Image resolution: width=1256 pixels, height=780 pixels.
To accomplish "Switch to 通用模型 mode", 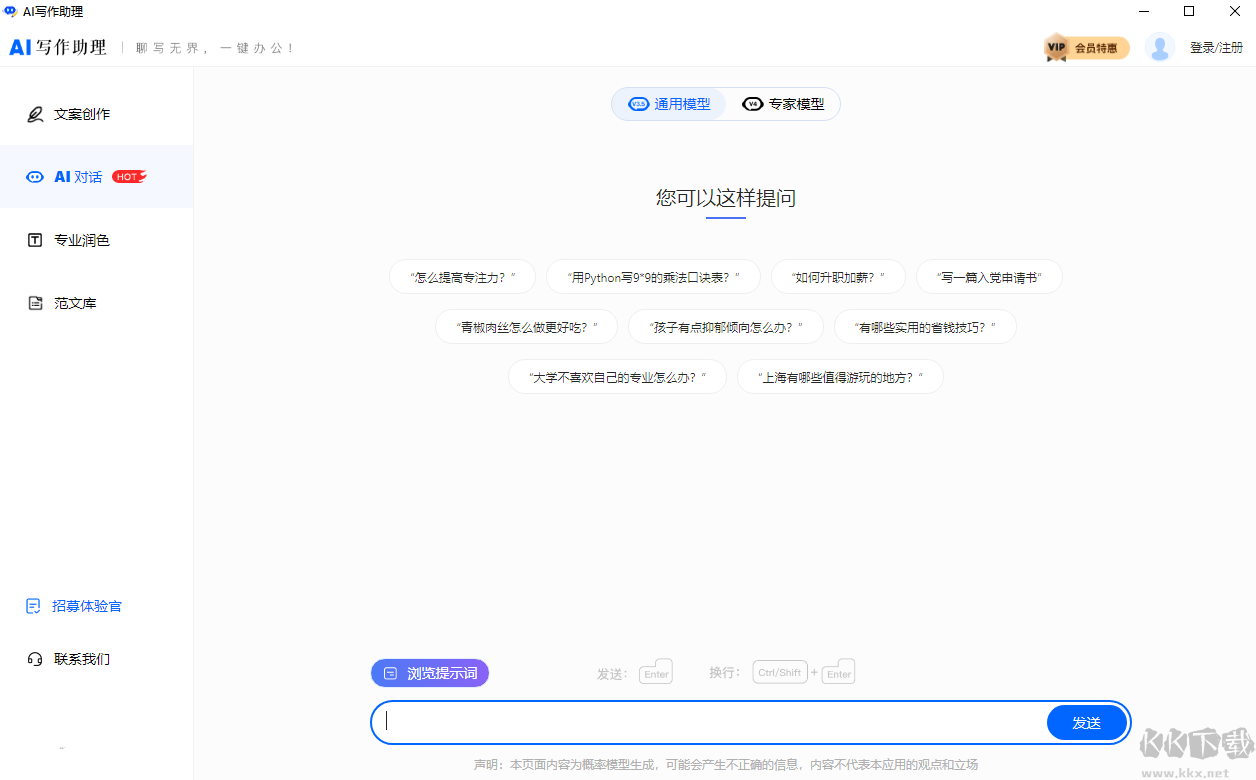I will 668,103.
